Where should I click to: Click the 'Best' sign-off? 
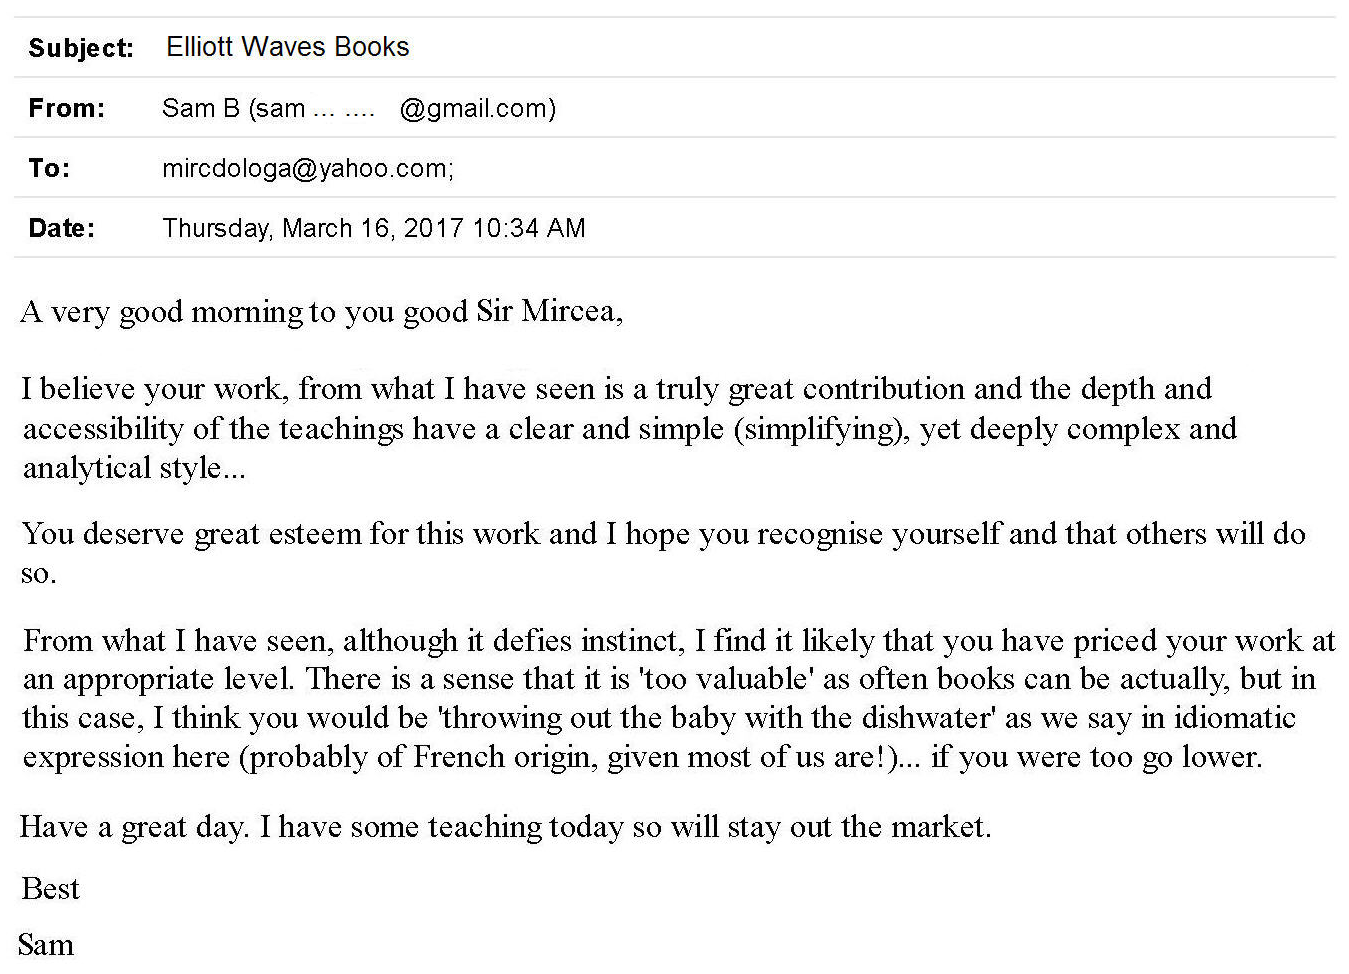[x=50, y=889]
